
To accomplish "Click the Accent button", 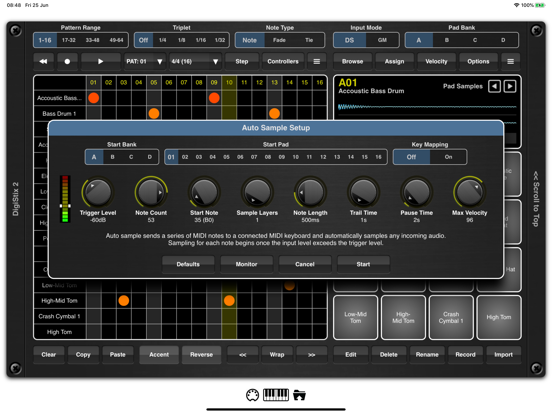I will (159, 355).
